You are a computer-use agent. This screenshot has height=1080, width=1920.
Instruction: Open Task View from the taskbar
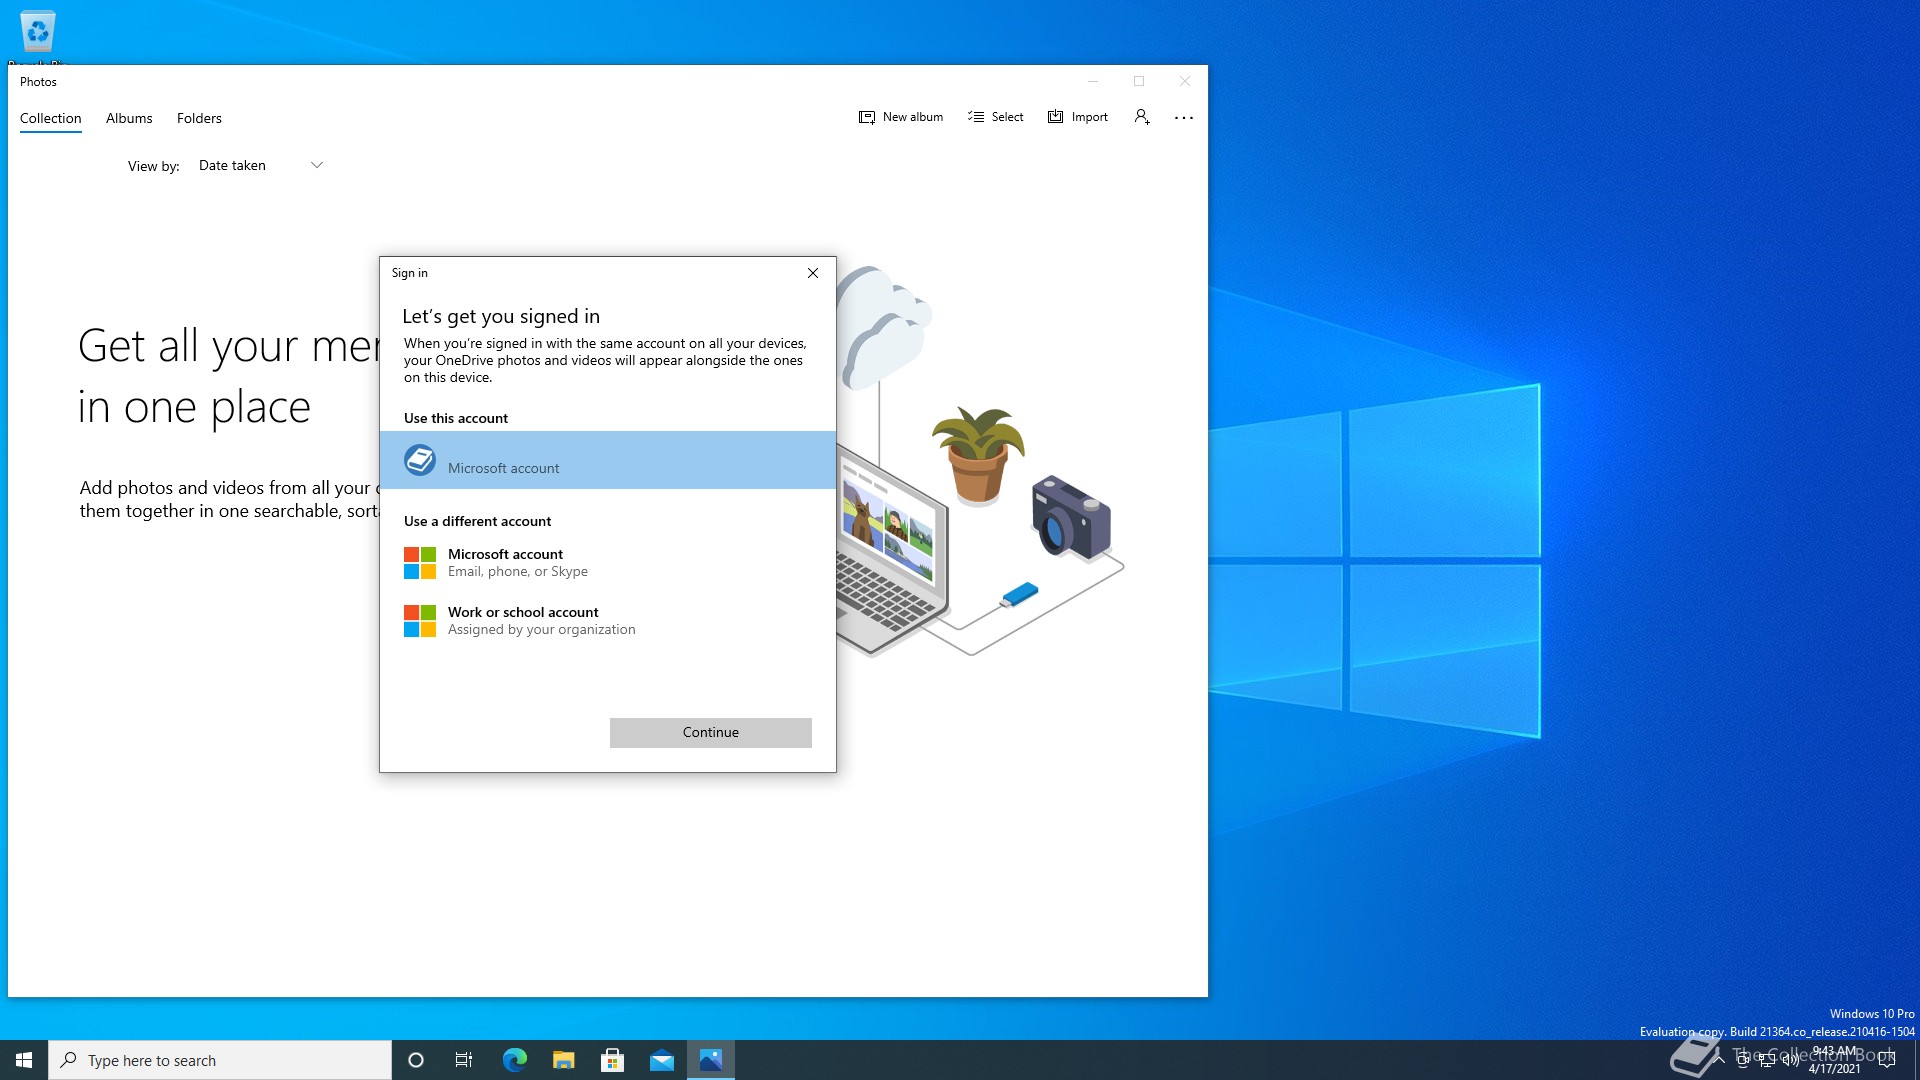(464, 1060)
